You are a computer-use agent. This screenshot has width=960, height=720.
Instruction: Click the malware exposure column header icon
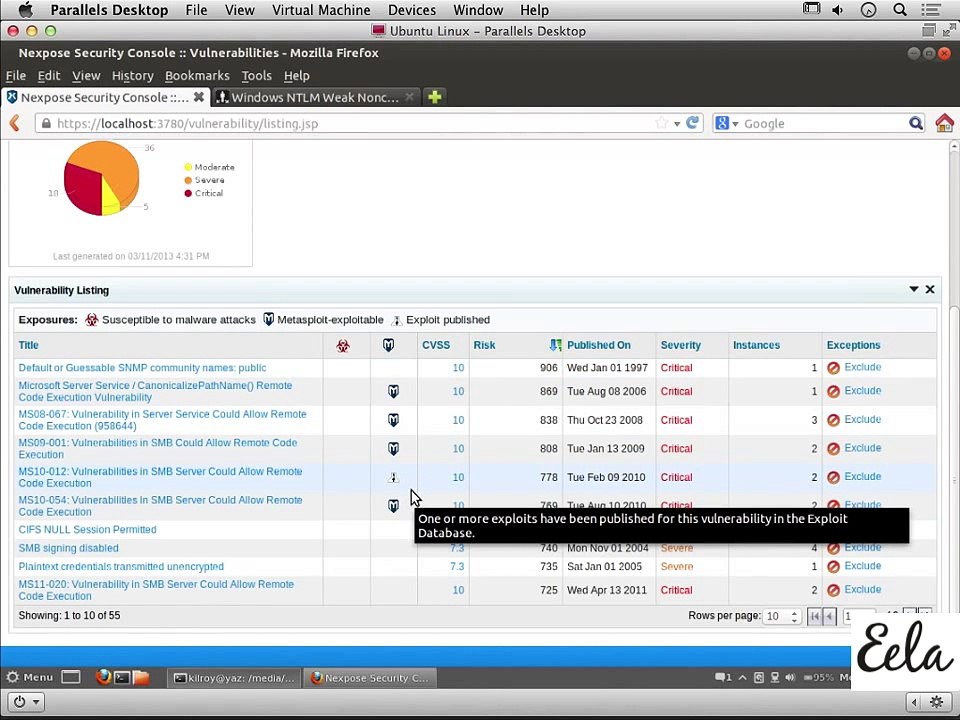point(343,346)
